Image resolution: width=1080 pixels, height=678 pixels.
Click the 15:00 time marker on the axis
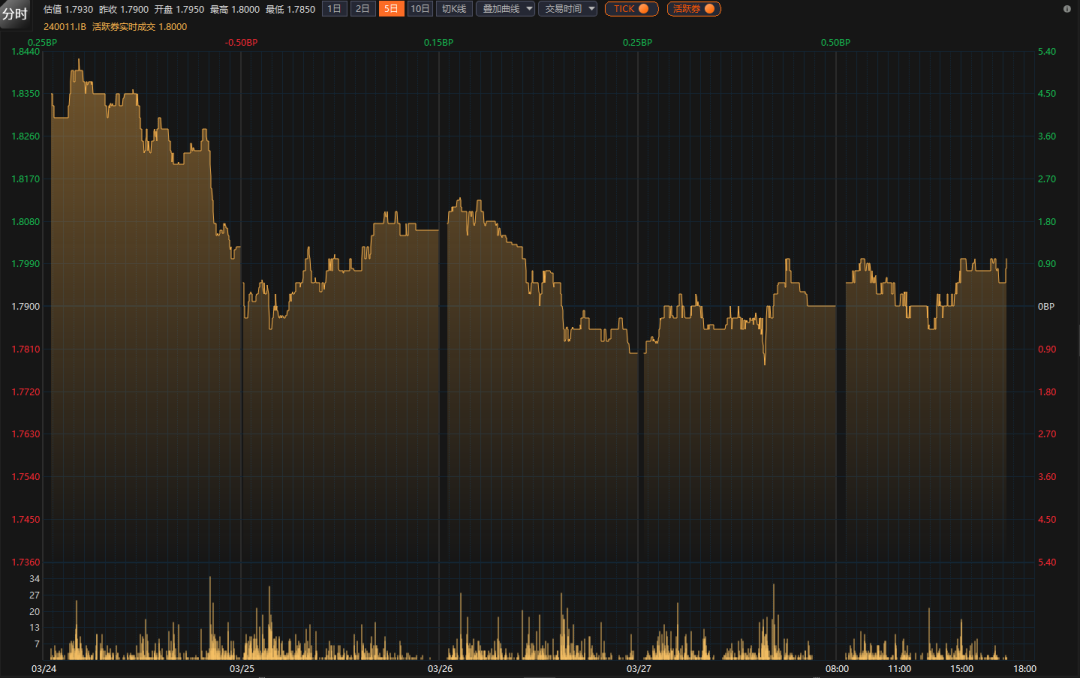click(x=961, y=668)
